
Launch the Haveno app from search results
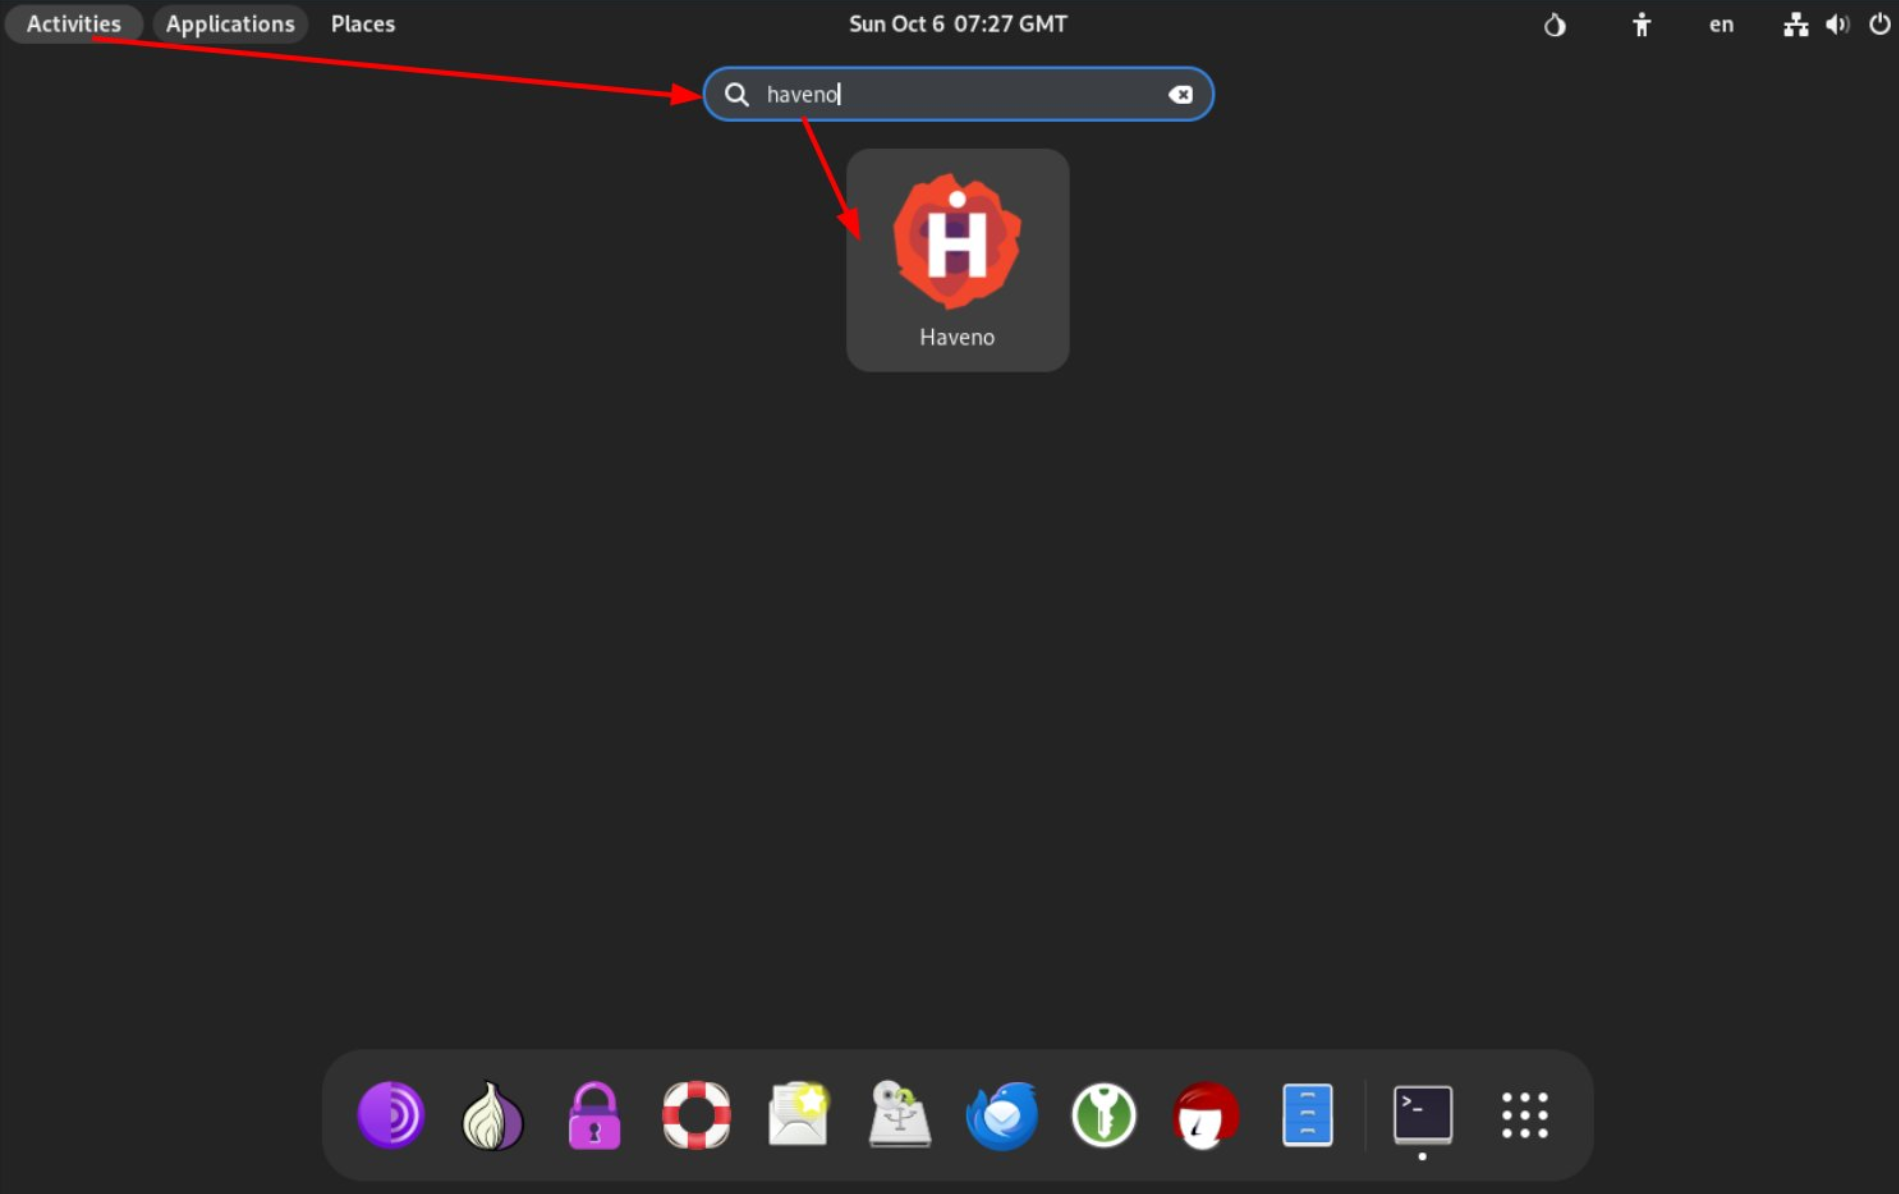(957, 260)
